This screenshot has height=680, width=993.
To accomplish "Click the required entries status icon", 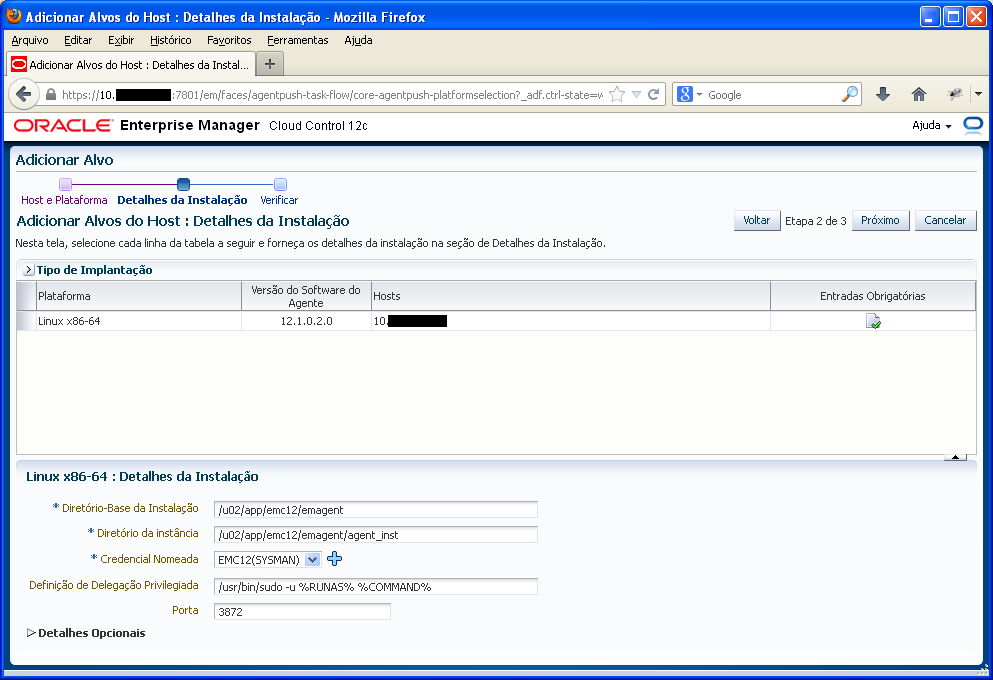I will pyautogui.click(x=873, y=321).
